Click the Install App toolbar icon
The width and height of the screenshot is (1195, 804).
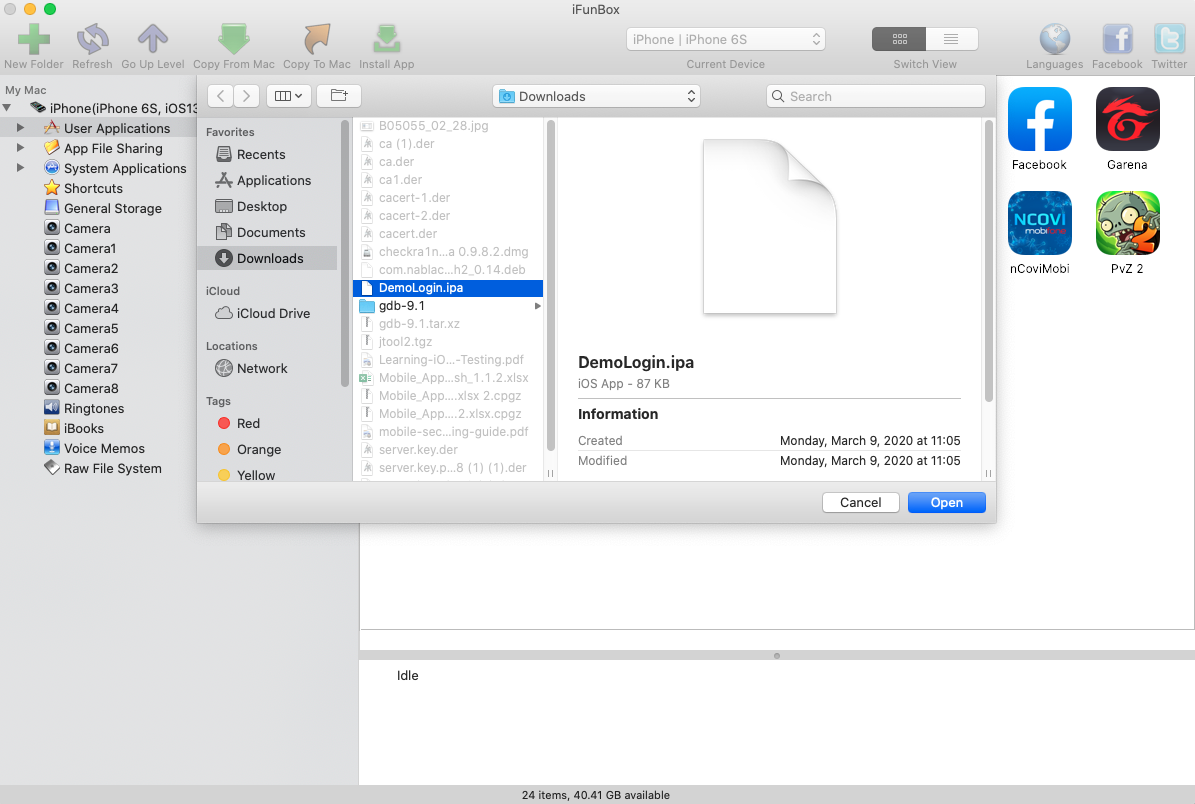click(x=386, y=38)
